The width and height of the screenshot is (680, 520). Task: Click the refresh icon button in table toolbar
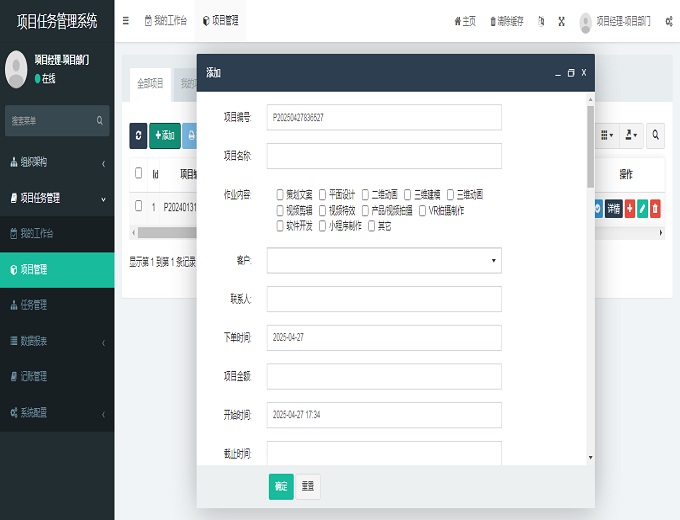(138, 135)
